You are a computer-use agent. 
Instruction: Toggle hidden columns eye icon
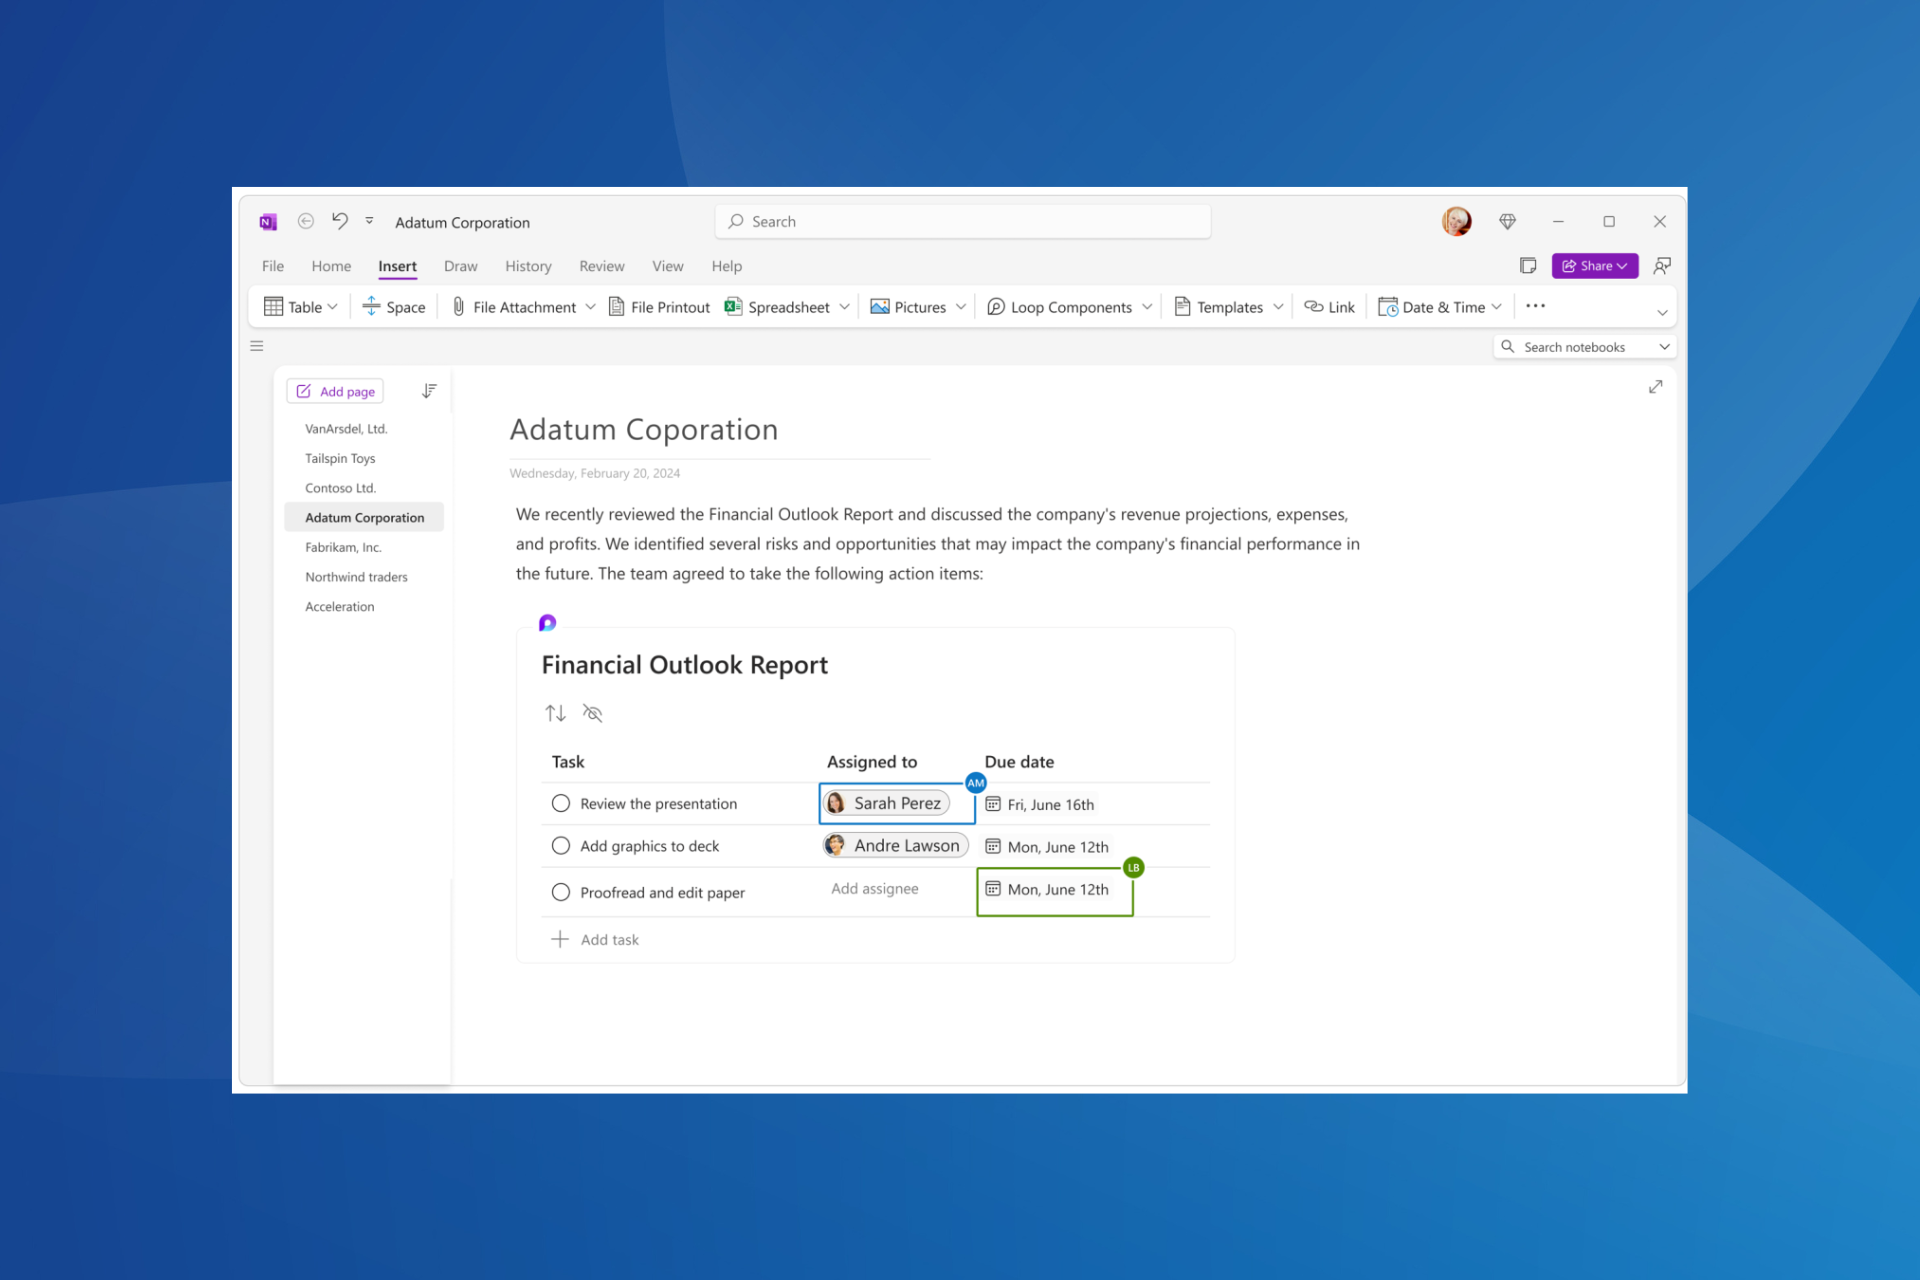coord(592,713)
